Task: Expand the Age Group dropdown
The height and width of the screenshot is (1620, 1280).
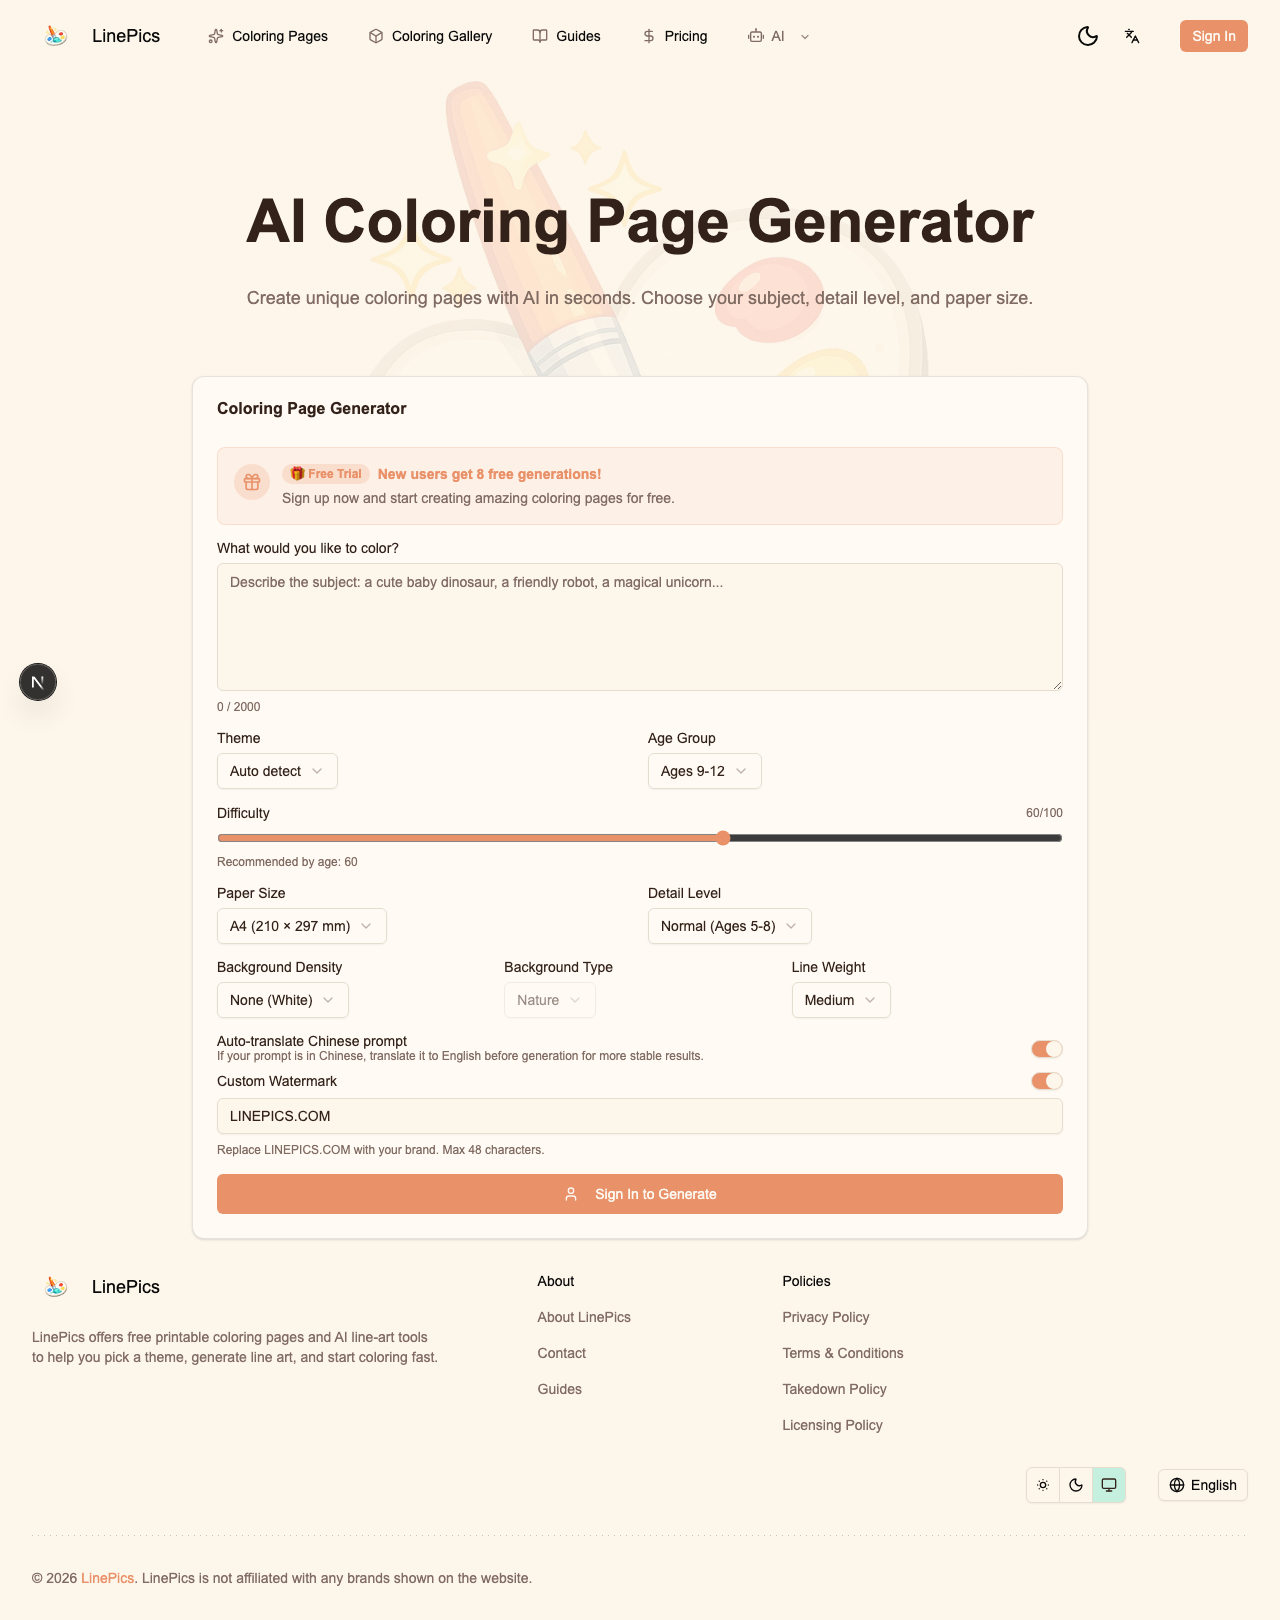Action: pyautogui.click(x=704, y=771)
